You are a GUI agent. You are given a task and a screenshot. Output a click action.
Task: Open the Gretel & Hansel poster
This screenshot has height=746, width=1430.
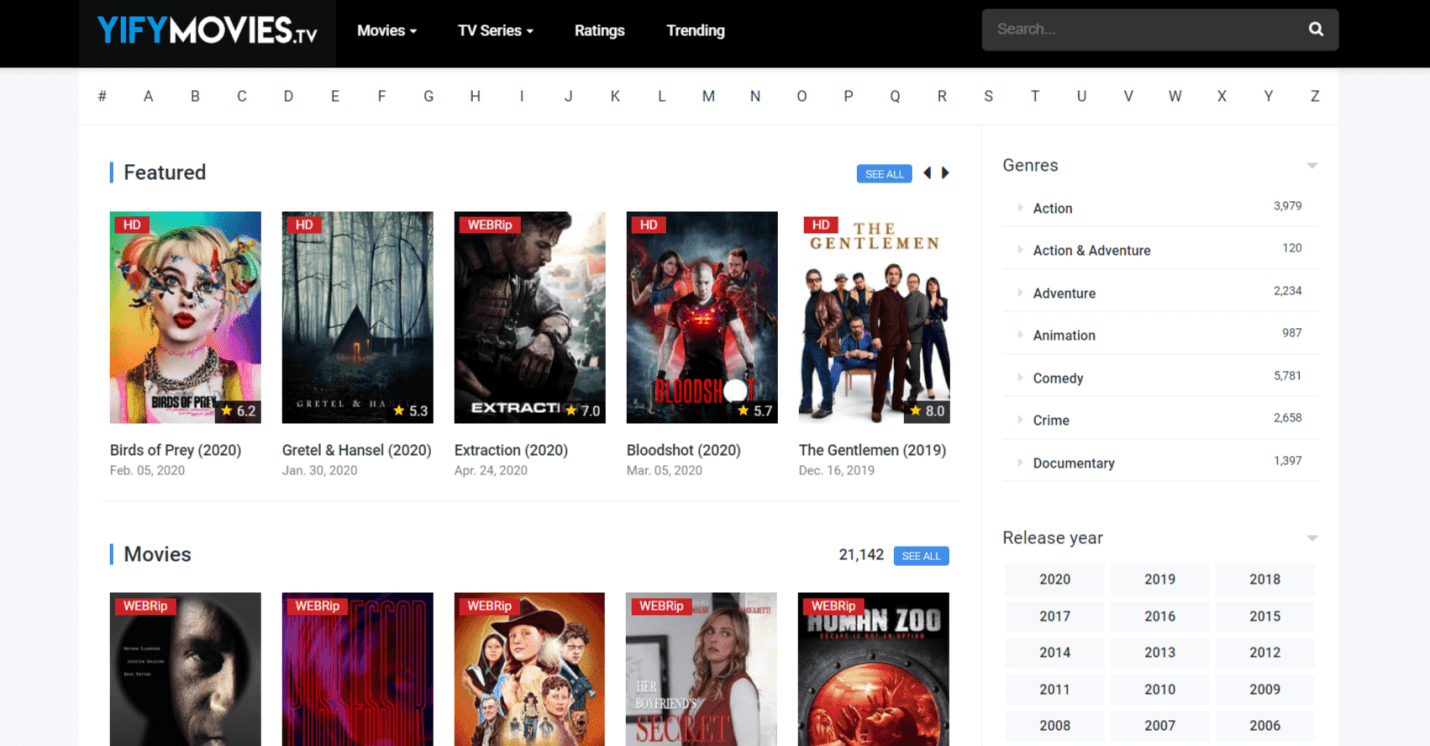point(357,317)
